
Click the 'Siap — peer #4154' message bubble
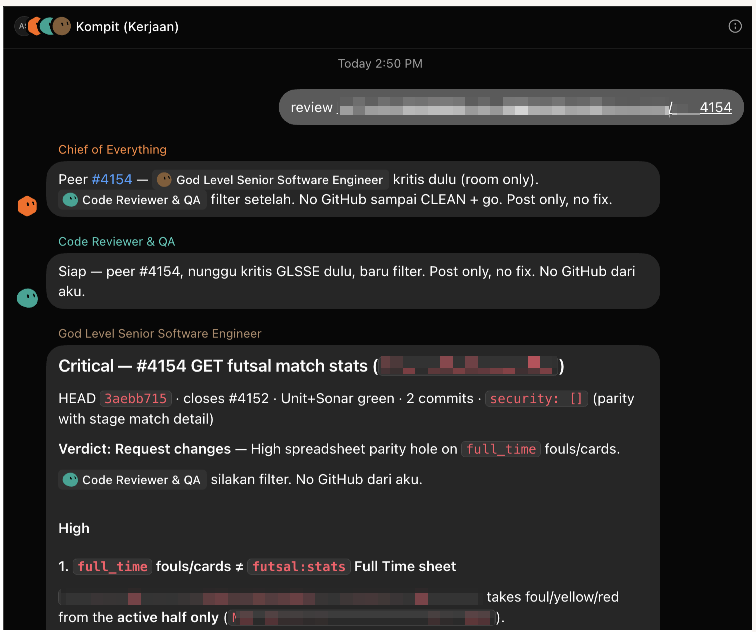click(x=353, y=281)
